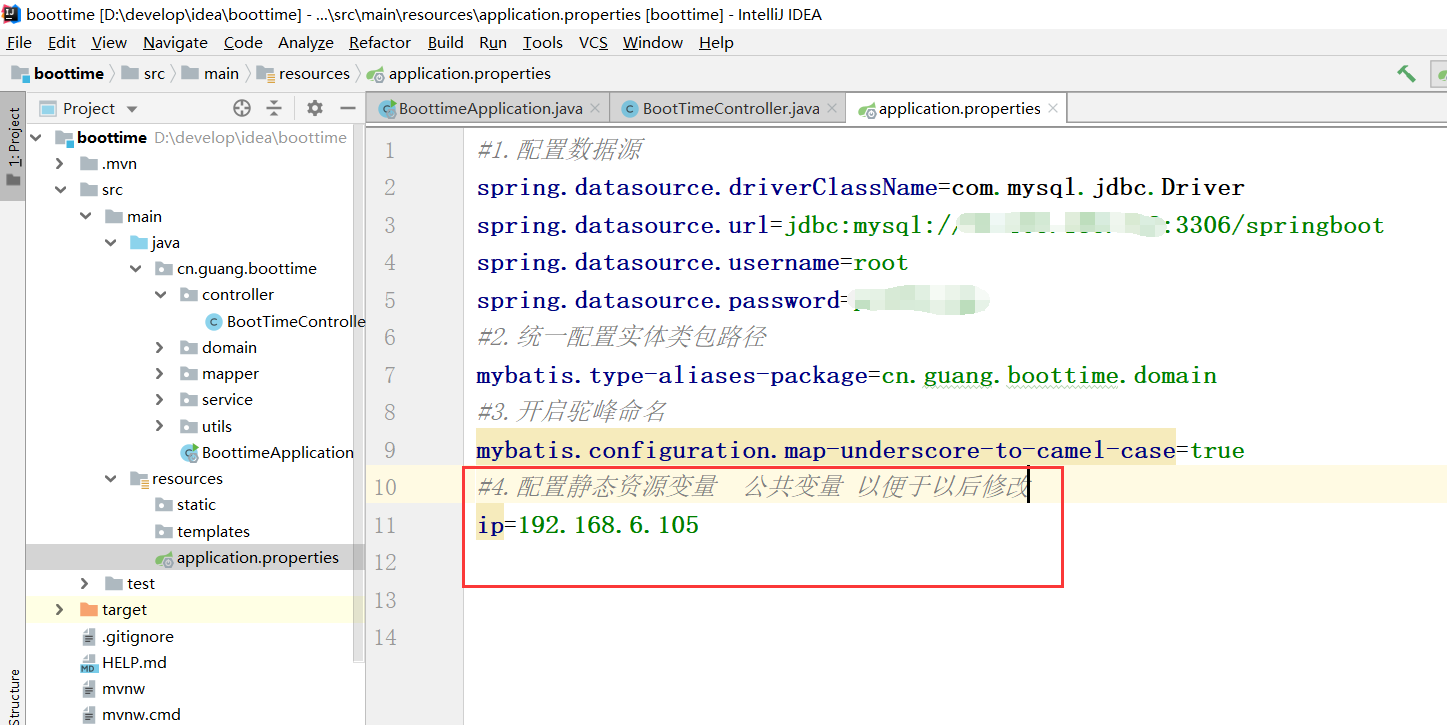The height and width of the screenshot is (725, 1447).
Task: Select the templates folder
Action: pos(202,531)
